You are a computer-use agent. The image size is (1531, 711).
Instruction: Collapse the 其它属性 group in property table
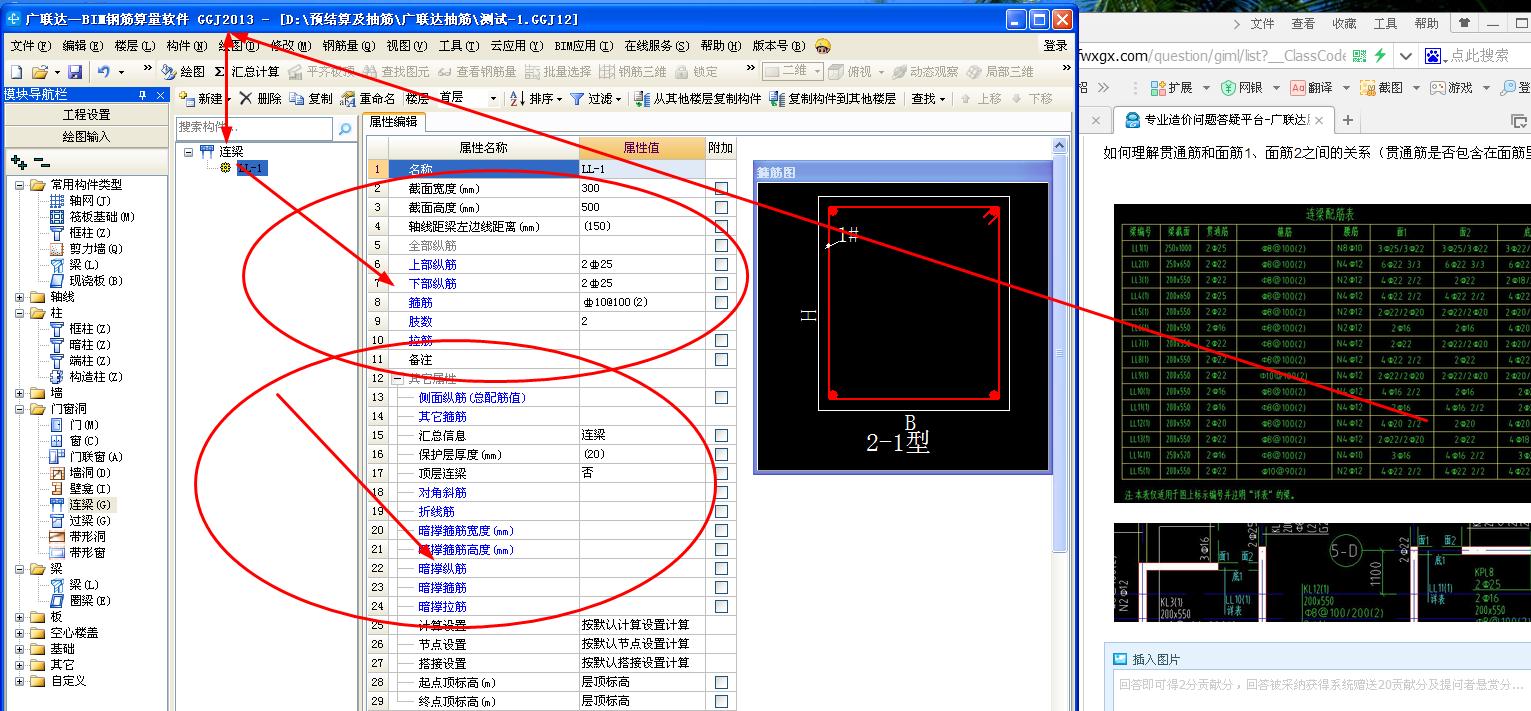397,378
